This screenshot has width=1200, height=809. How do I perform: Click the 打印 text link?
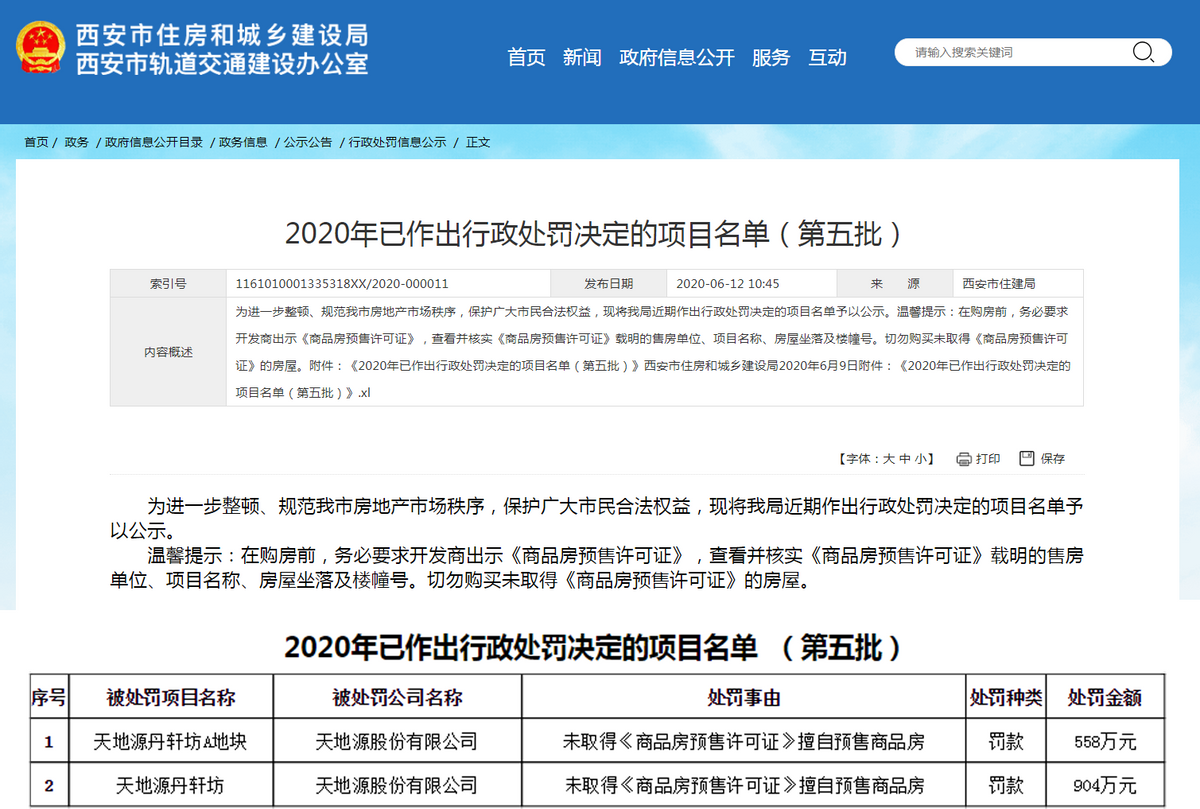[x=988, y=459]
